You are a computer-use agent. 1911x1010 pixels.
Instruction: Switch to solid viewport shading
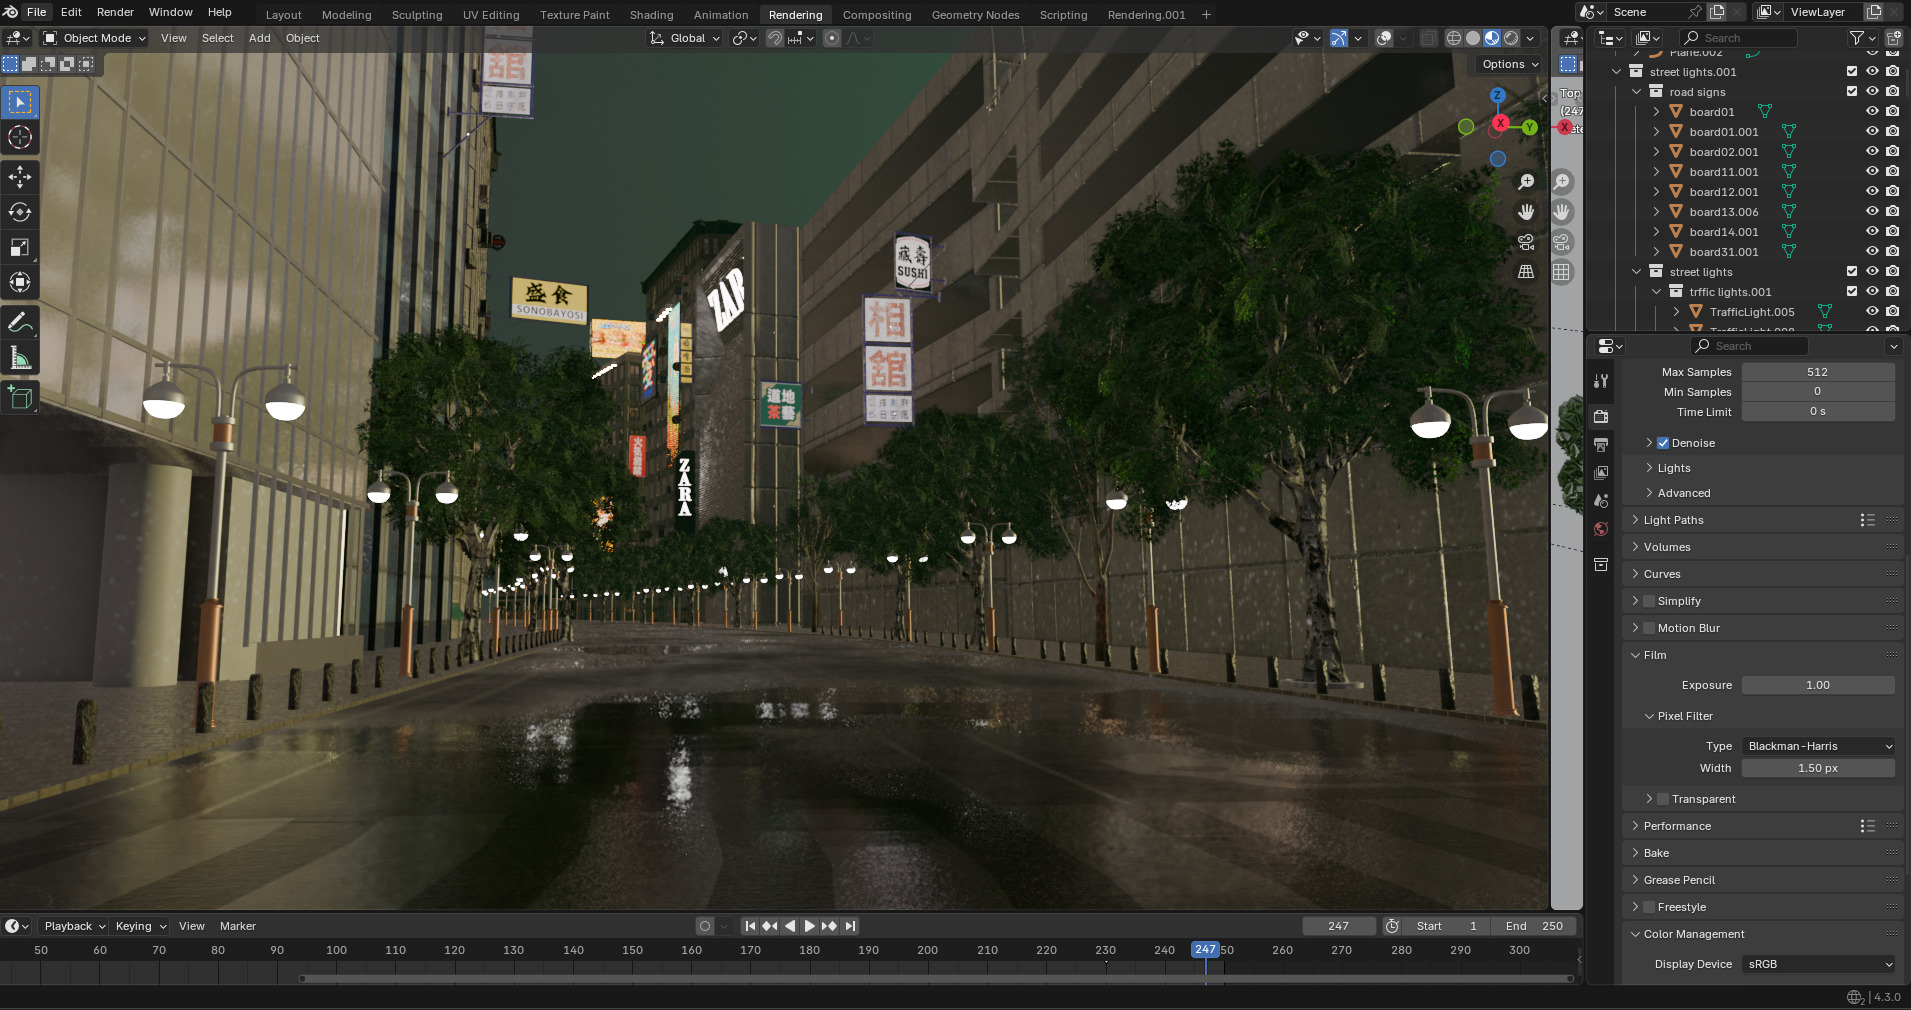tap(1473, 38)
